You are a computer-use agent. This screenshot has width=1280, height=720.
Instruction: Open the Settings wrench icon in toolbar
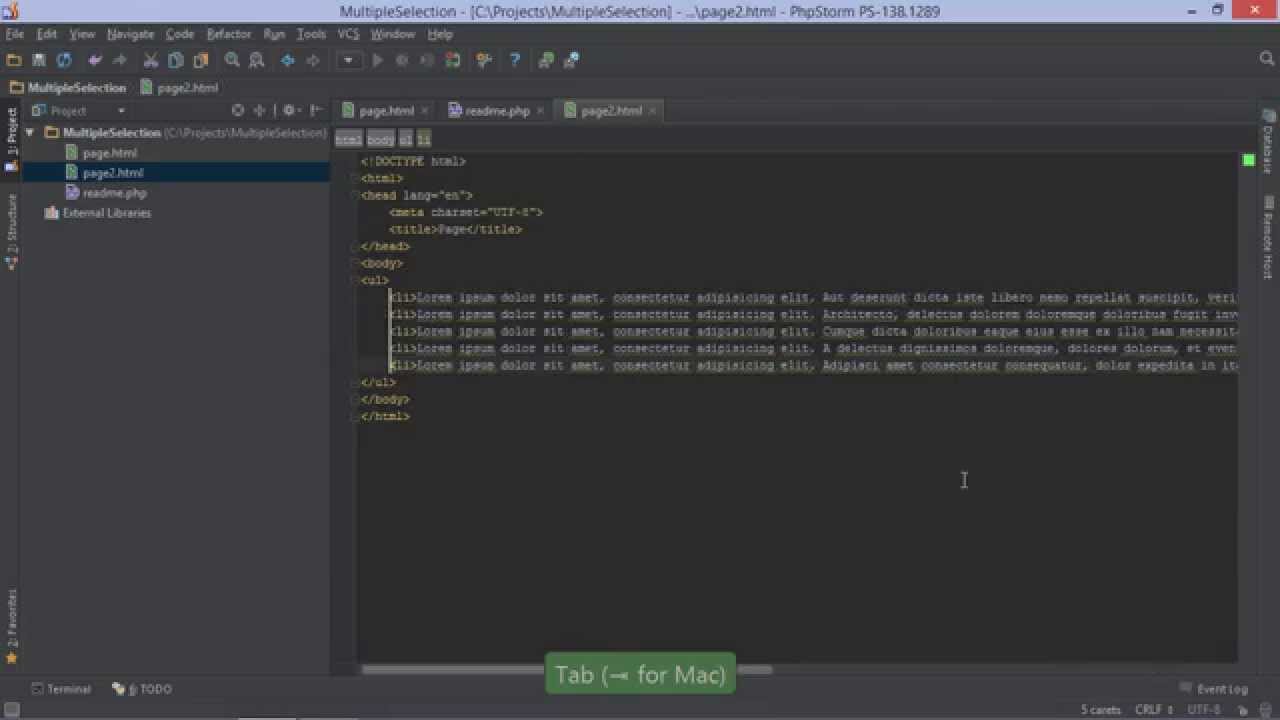pos(484,60)
